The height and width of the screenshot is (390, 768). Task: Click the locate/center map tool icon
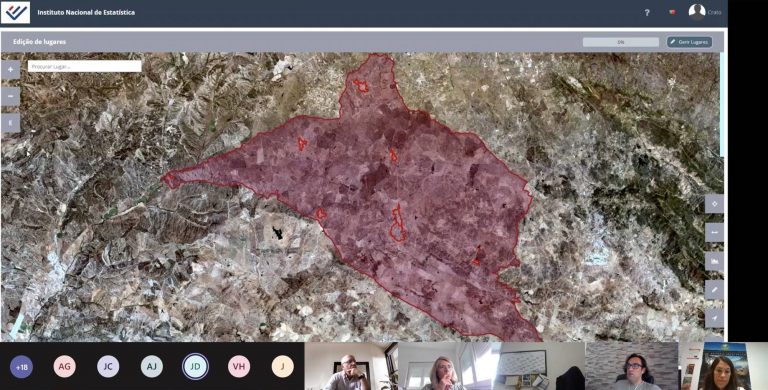(714, 203)
